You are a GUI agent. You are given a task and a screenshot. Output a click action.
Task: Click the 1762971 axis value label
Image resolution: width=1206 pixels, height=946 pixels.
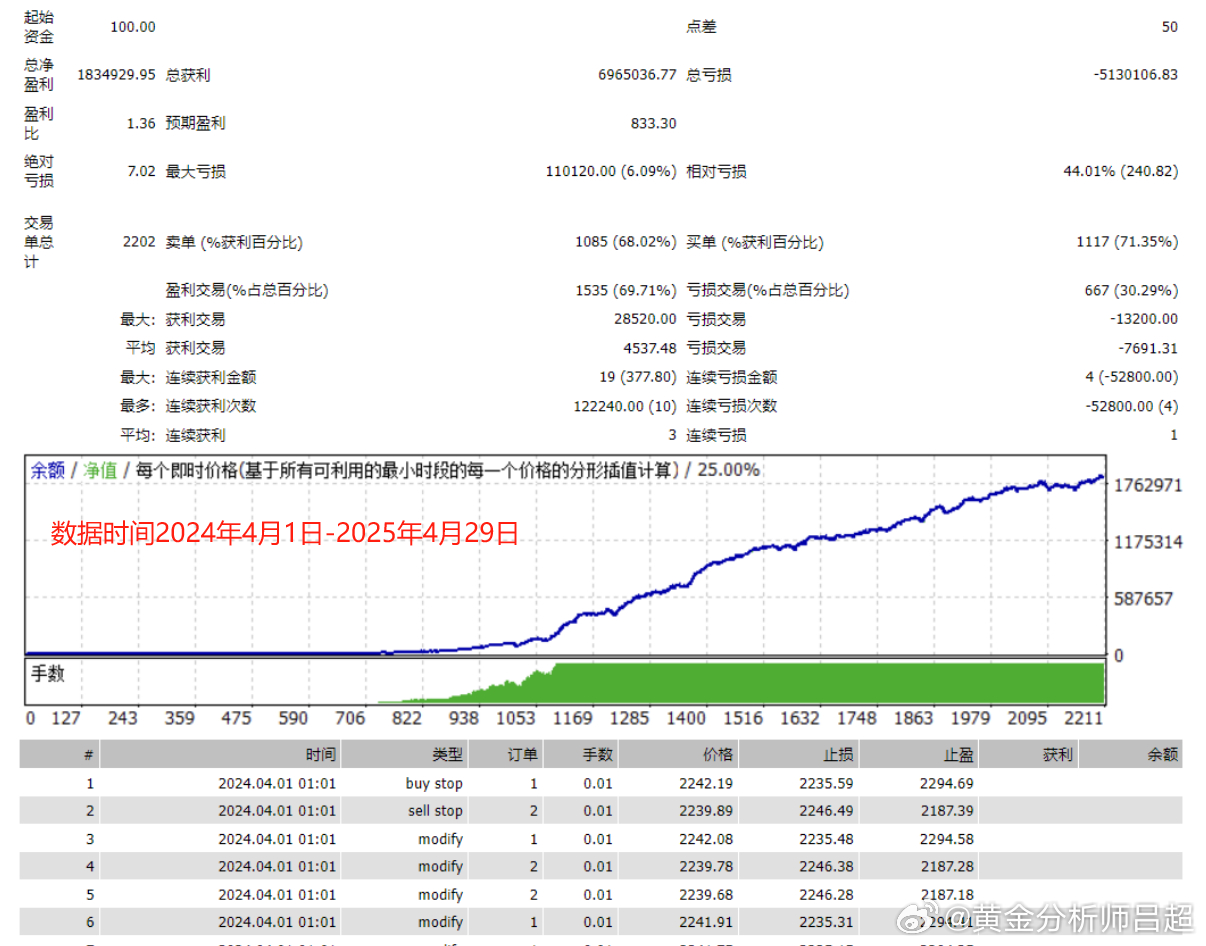(x=1148, y=485)
